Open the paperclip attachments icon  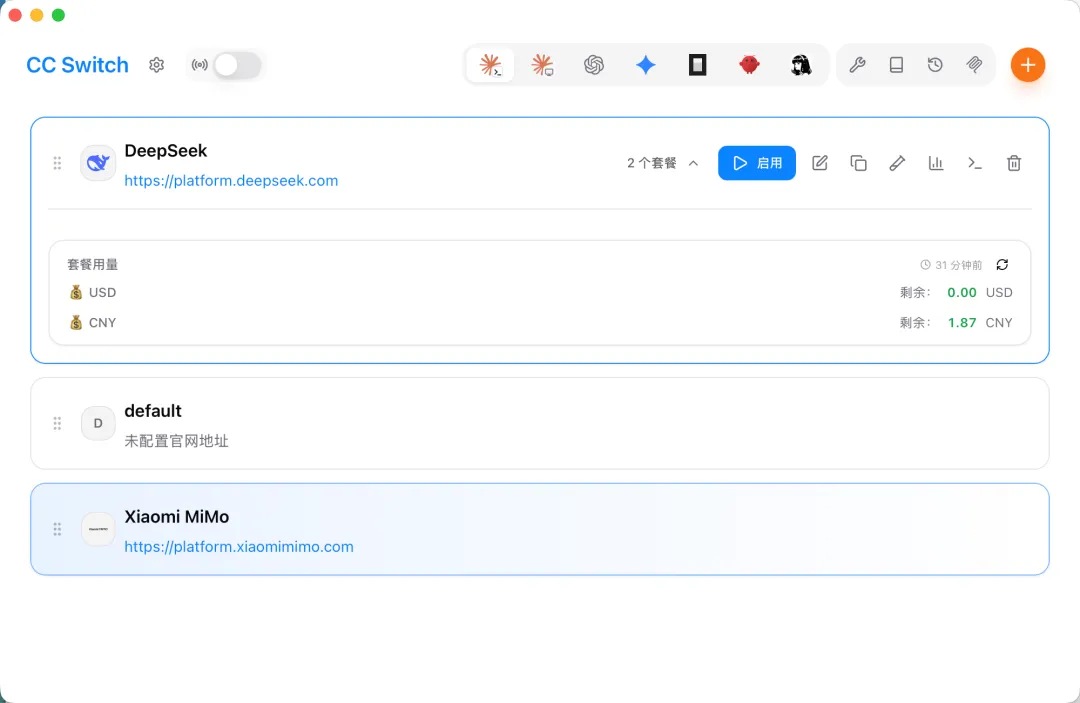tap(974, 65)
